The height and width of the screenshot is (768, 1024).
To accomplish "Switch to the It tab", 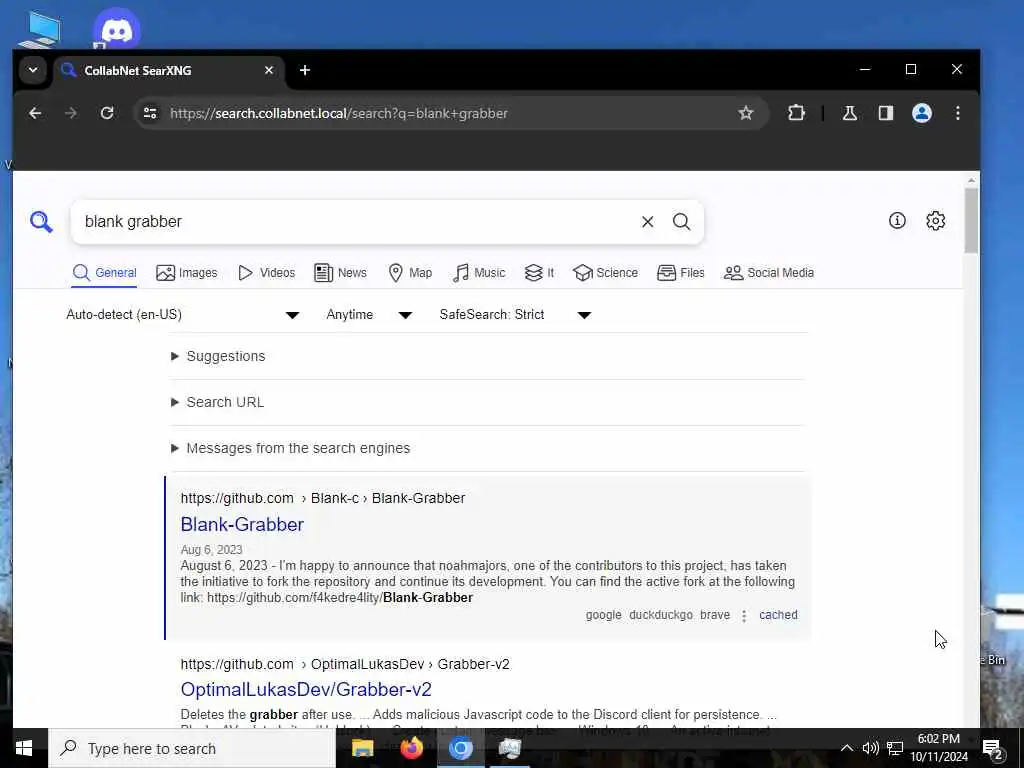I will (x=539, y=273).
